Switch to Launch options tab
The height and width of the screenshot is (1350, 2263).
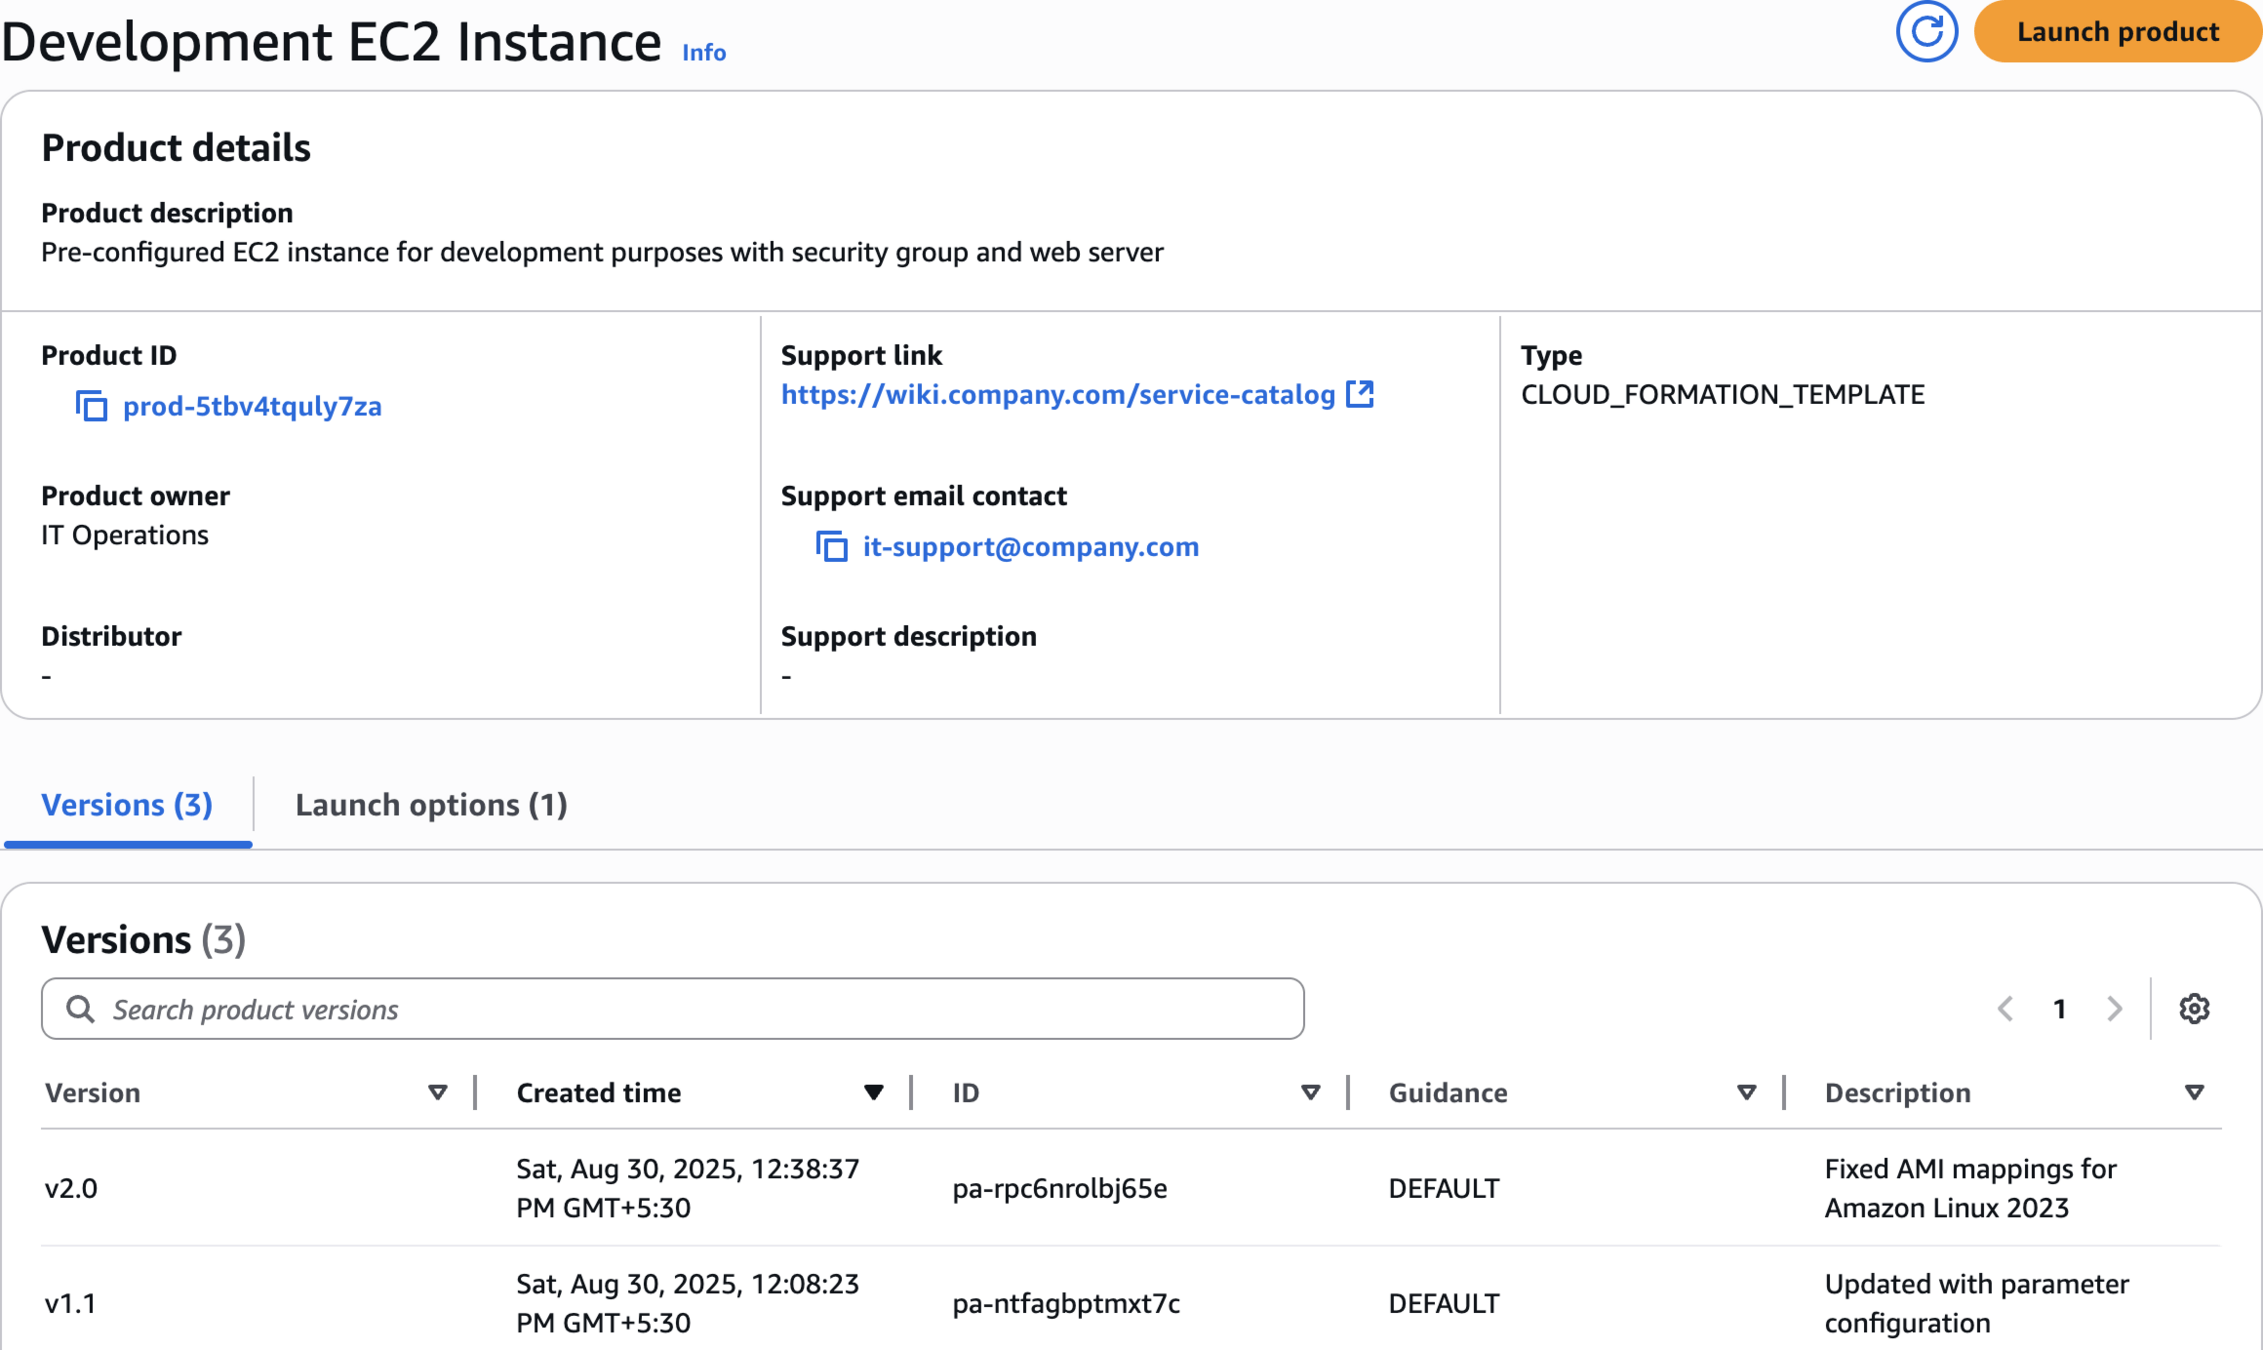point(431,805)
